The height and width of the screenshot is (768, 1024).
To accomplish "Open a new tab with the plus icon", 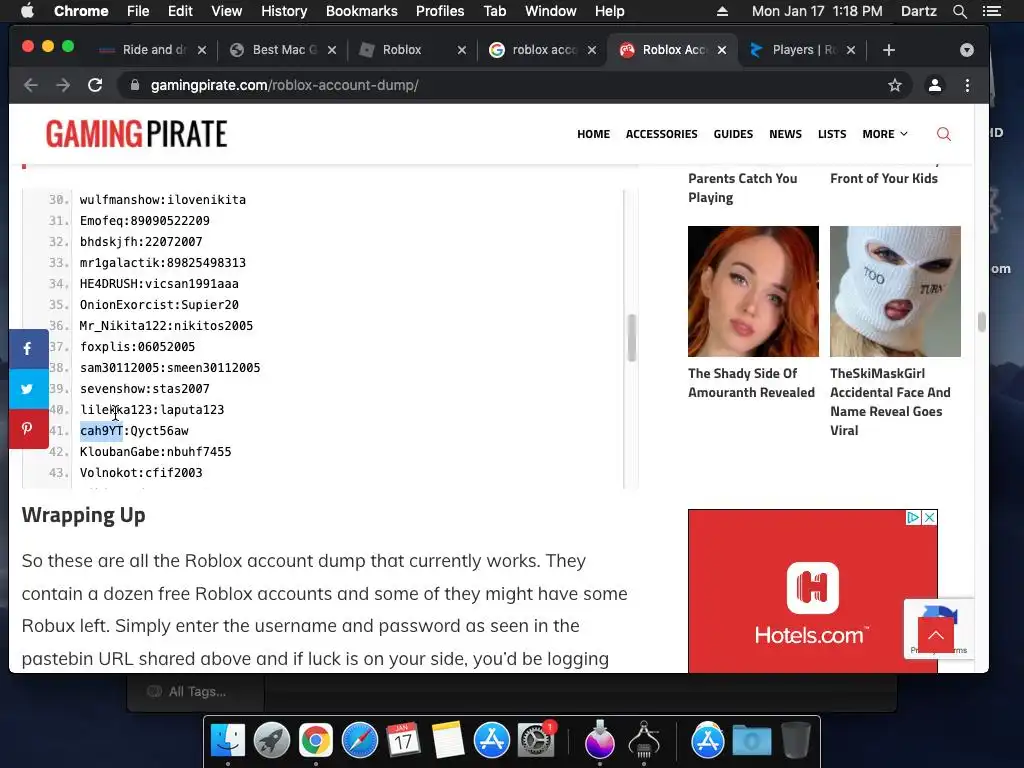I will point(889,50).
